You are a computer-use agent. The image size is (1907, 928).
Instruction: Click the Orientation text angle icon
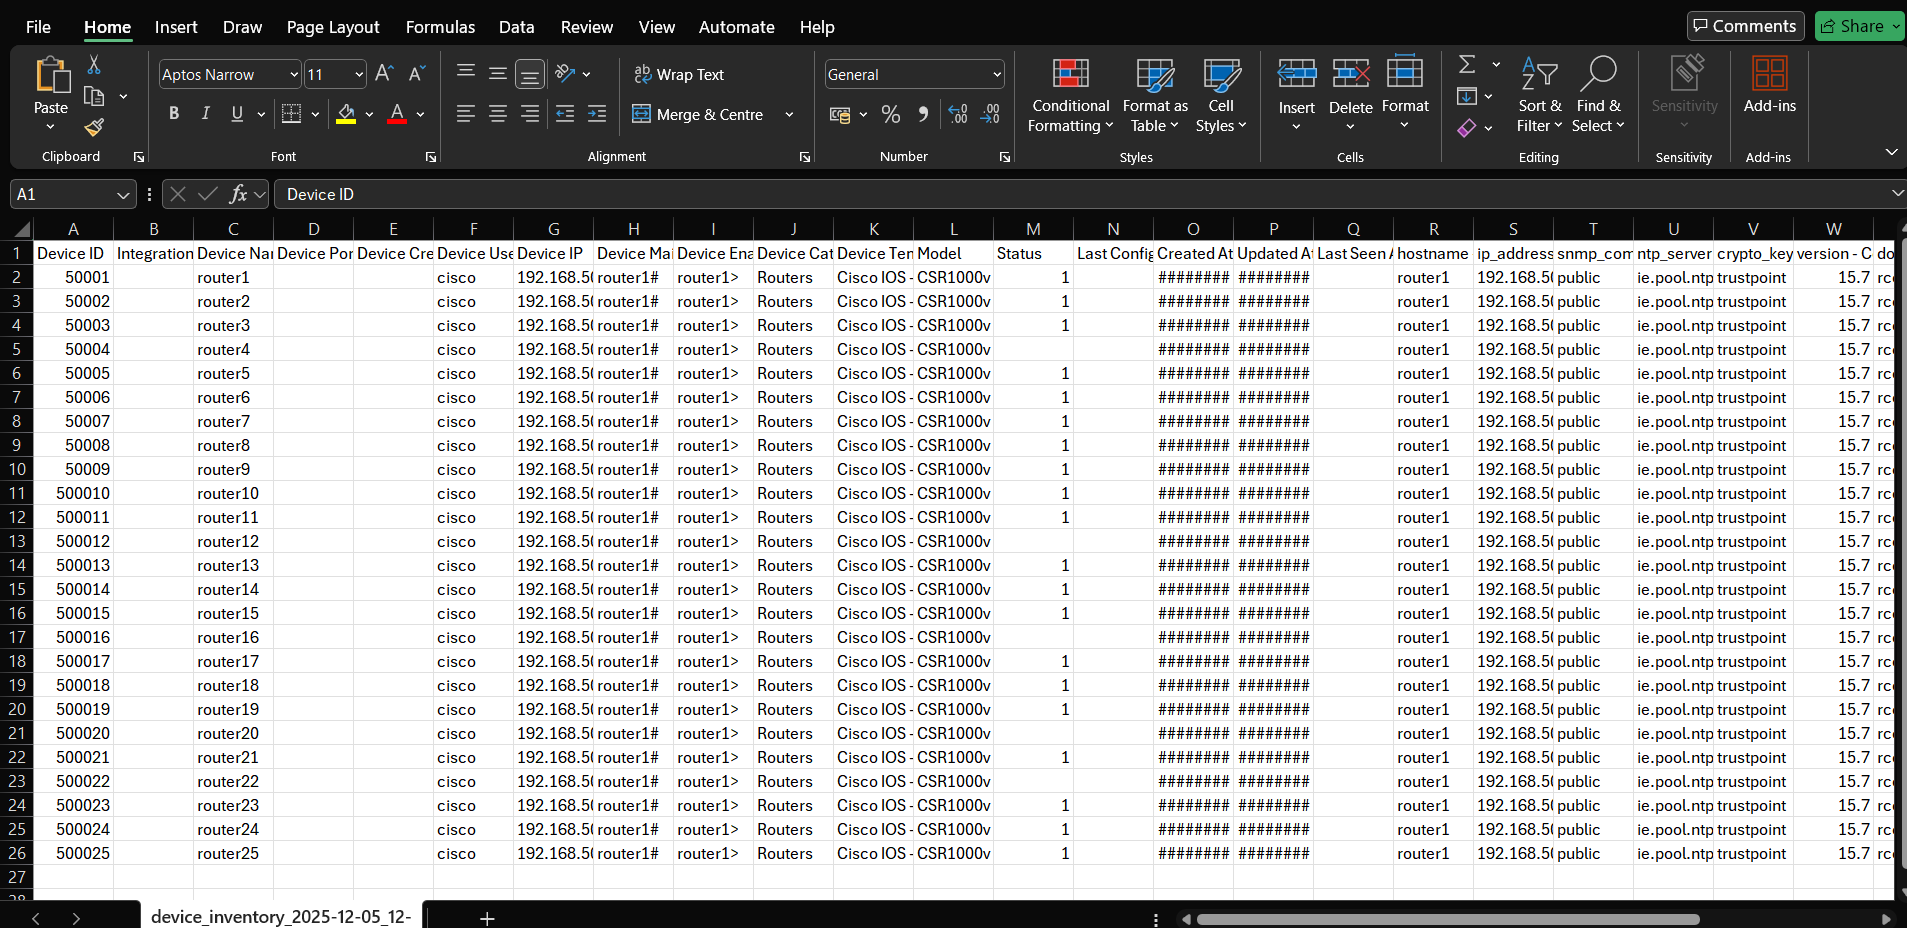tap(565, 73)
